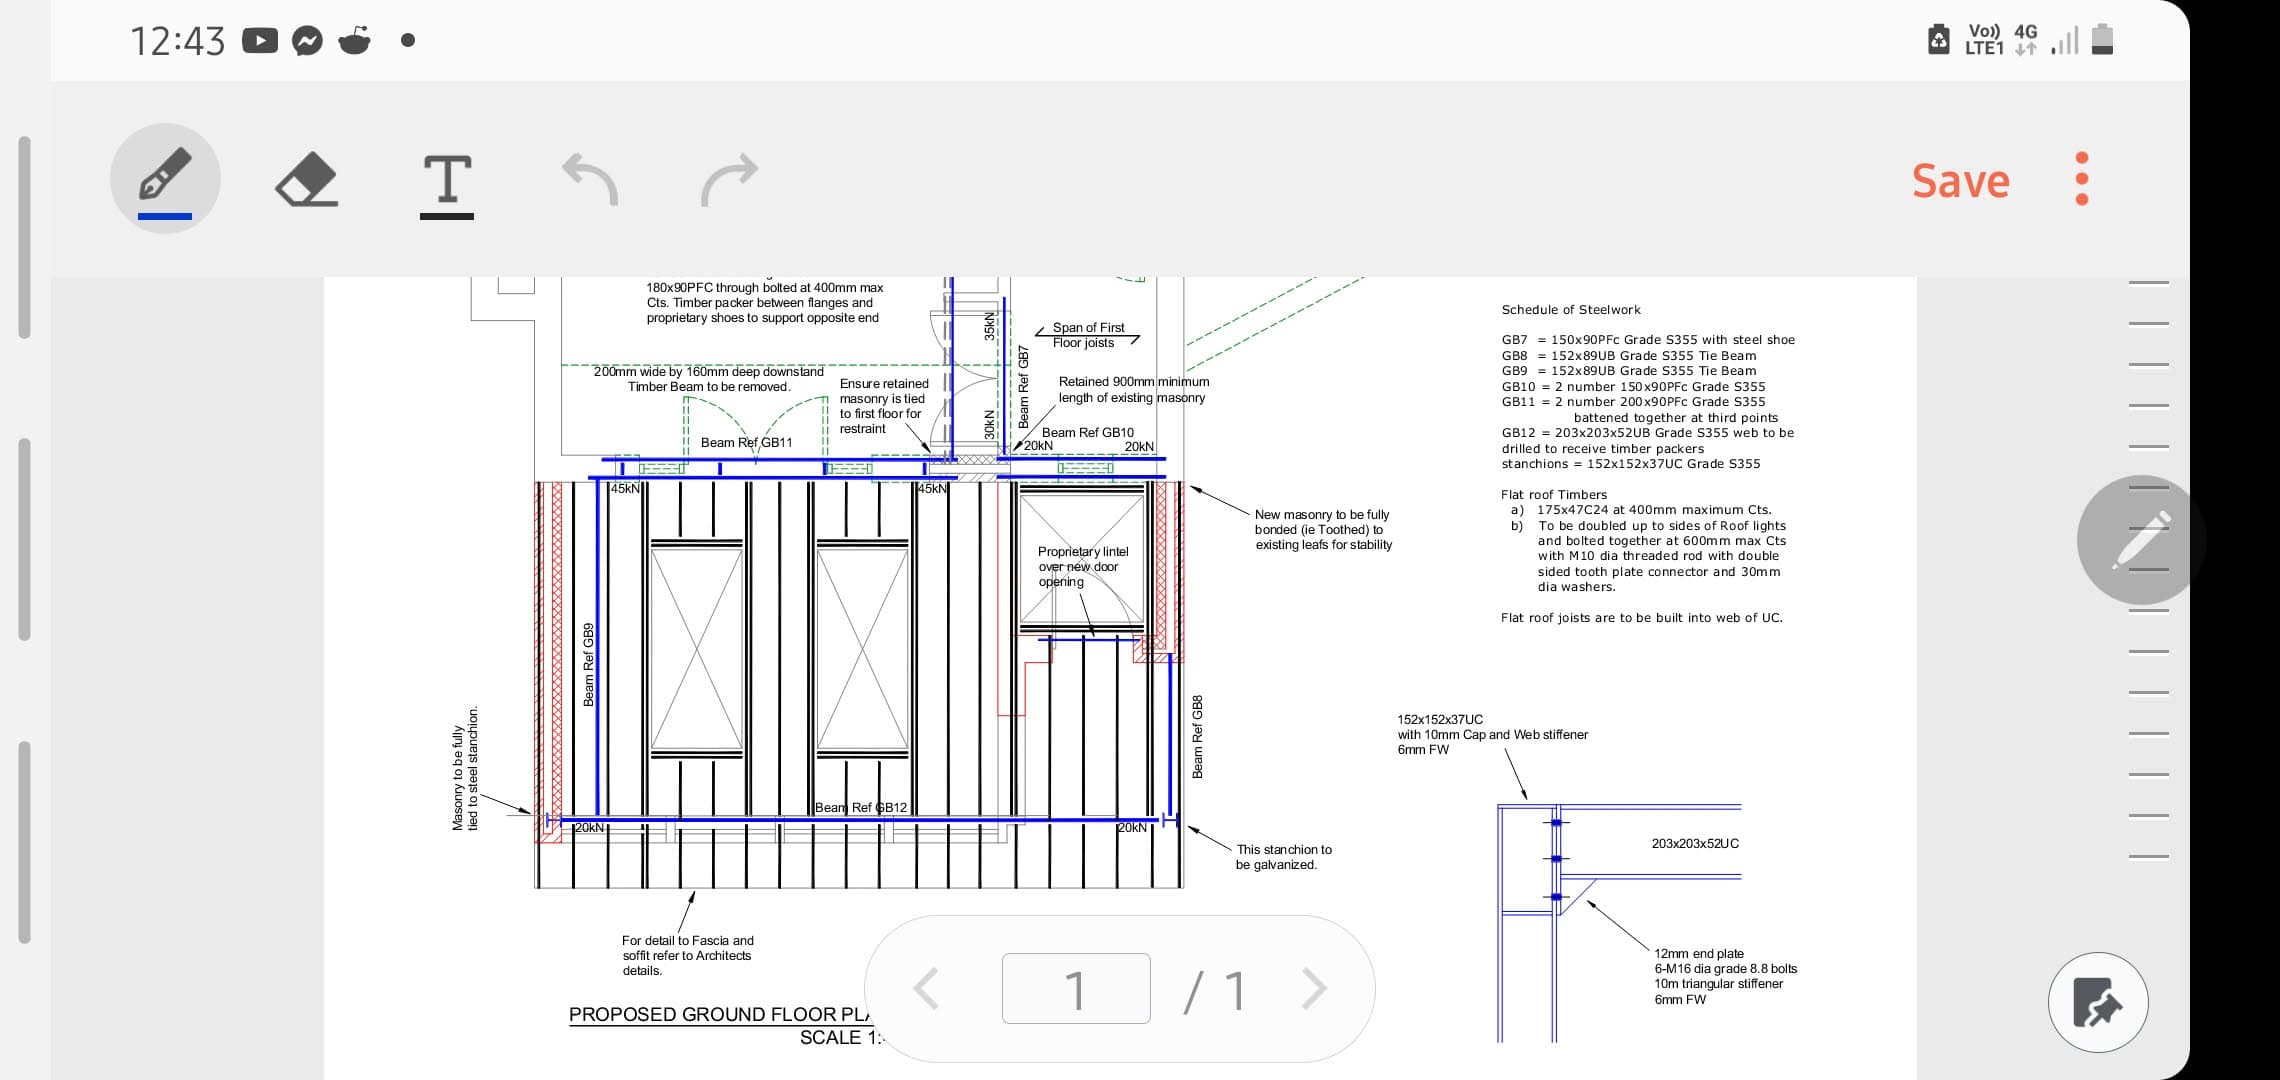Tap '200mm wide by 160mm deep downstand' note
Image resolution: width=2280 pixels, height=1080 pixels.
(709, 379)
